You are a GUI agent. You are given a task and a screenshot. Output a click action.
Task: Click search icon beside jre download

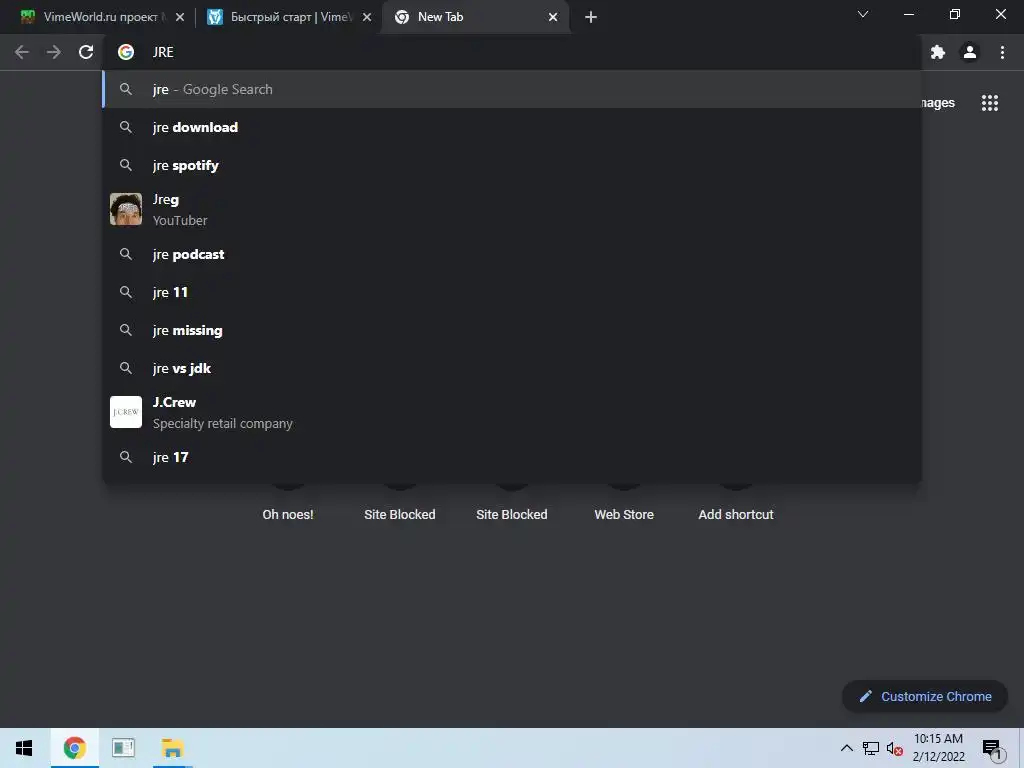126,127
